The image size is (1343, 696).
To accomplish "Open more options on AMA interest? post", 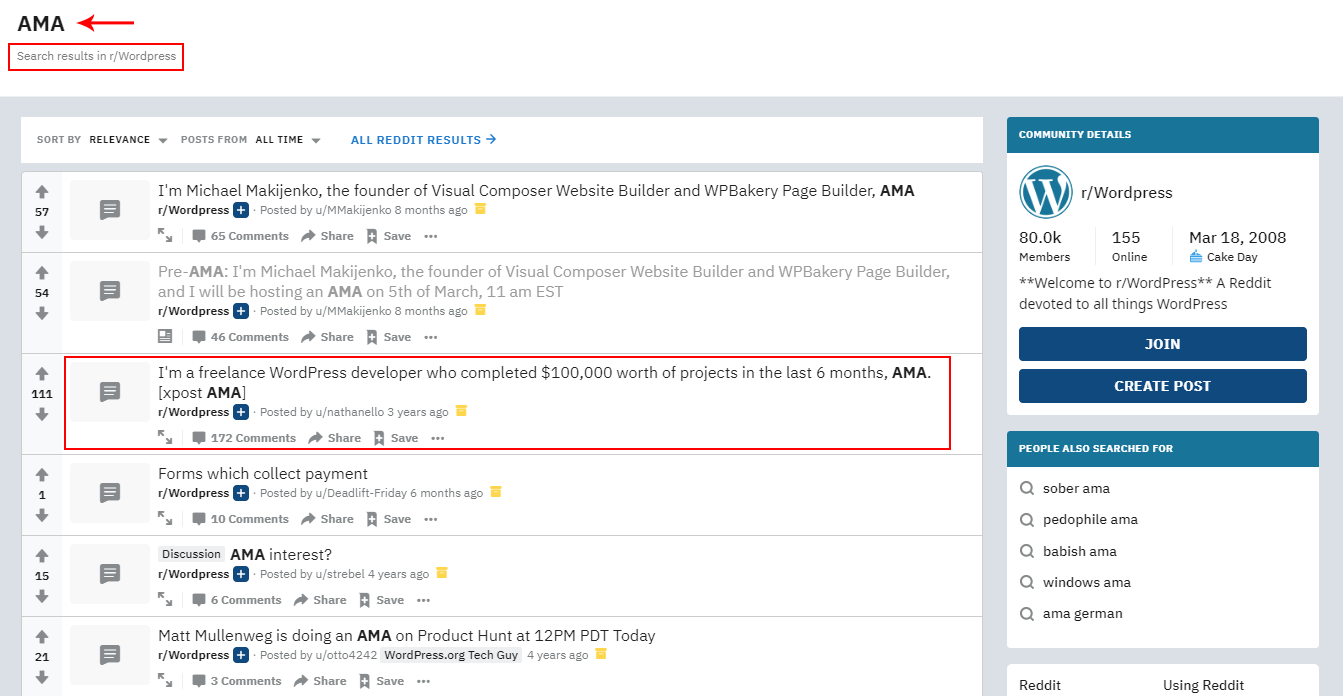I will click(x=424, y=600).
